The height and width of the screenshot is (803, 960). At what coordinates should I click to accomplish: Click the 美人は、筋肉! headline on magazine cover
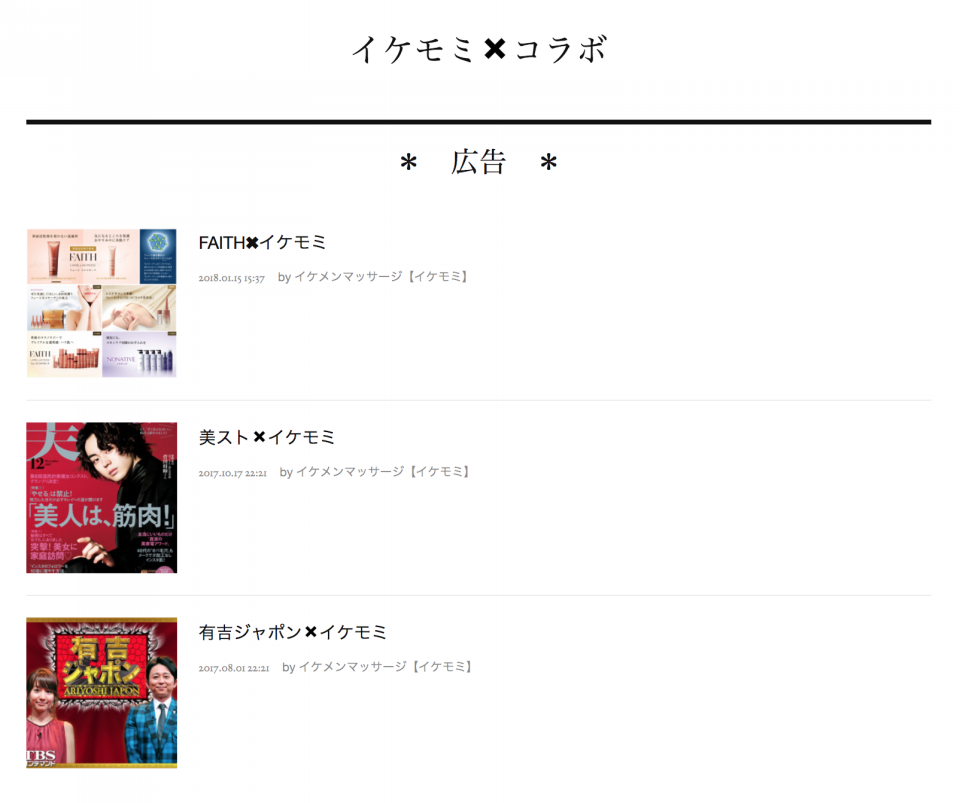click(103, 515)
